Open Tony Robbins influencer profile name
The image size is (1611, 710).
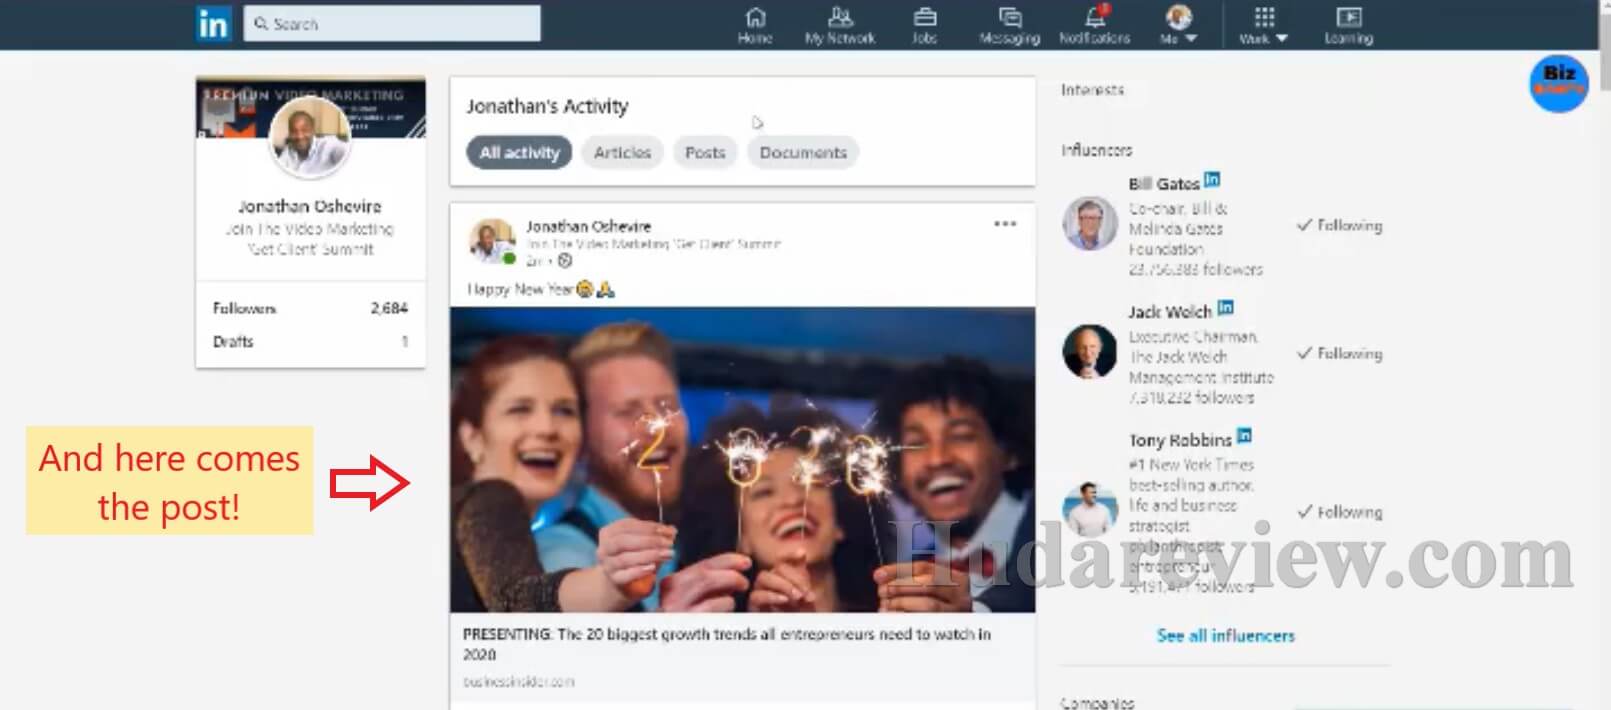pyautogui.click(x=1180, y=440)
